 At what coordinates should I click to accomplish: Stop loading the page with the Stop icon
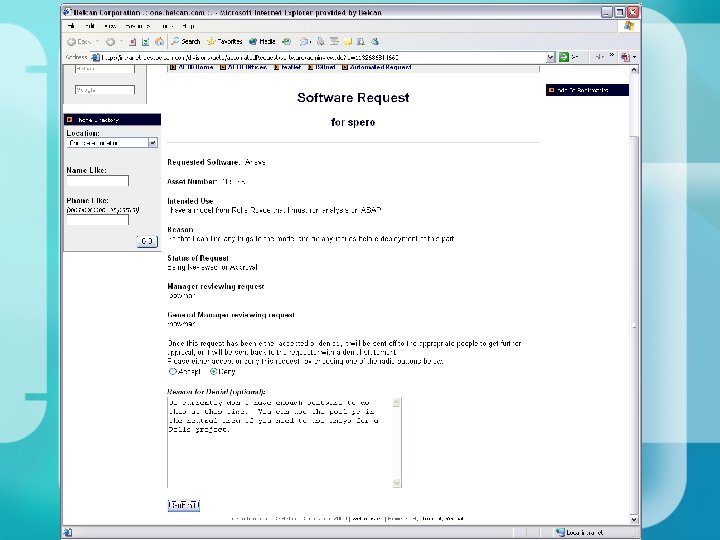(132, 42)
